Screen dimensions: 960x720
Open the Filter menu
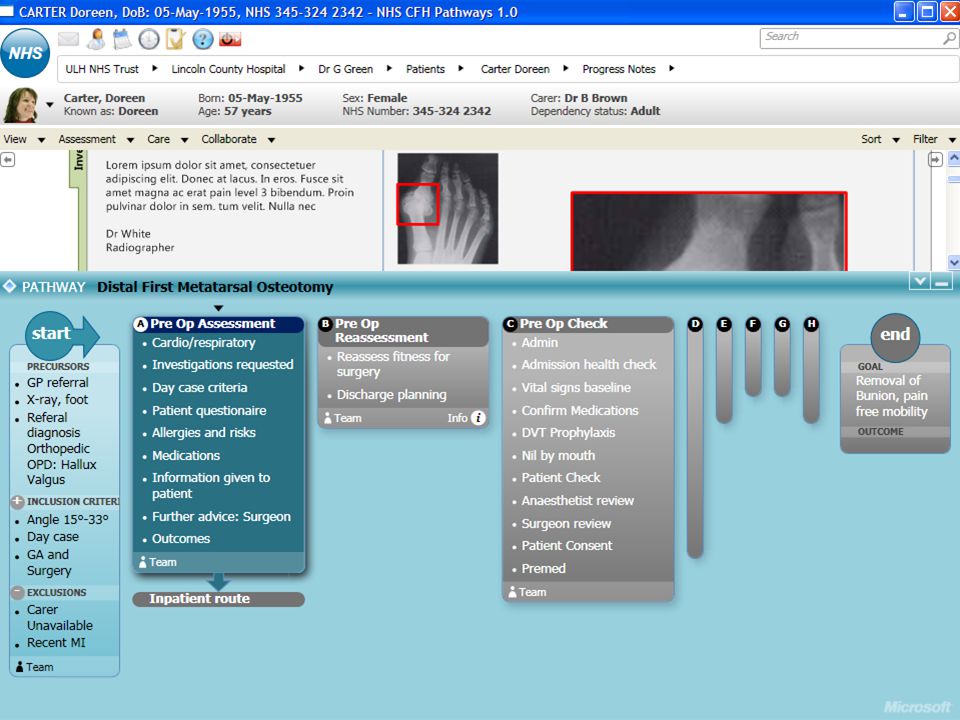(x=934, y=140)
